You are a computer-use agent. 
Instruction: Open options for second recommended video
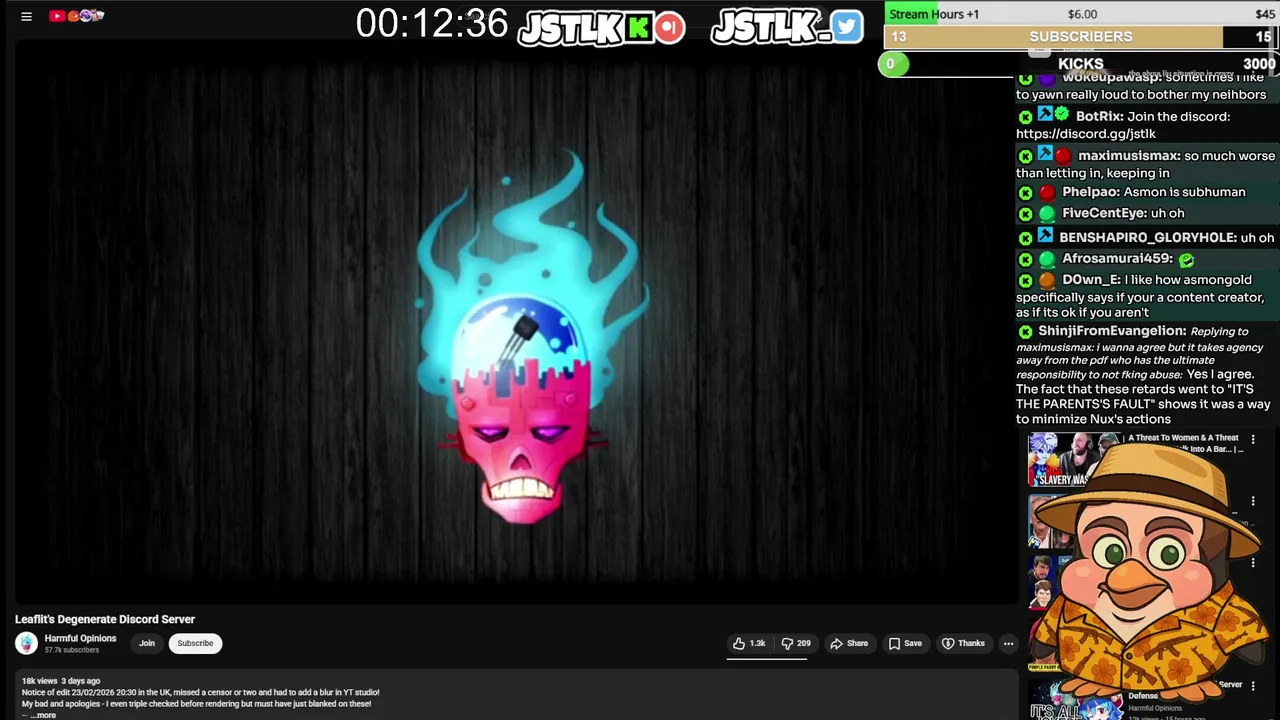[1253, 502]
